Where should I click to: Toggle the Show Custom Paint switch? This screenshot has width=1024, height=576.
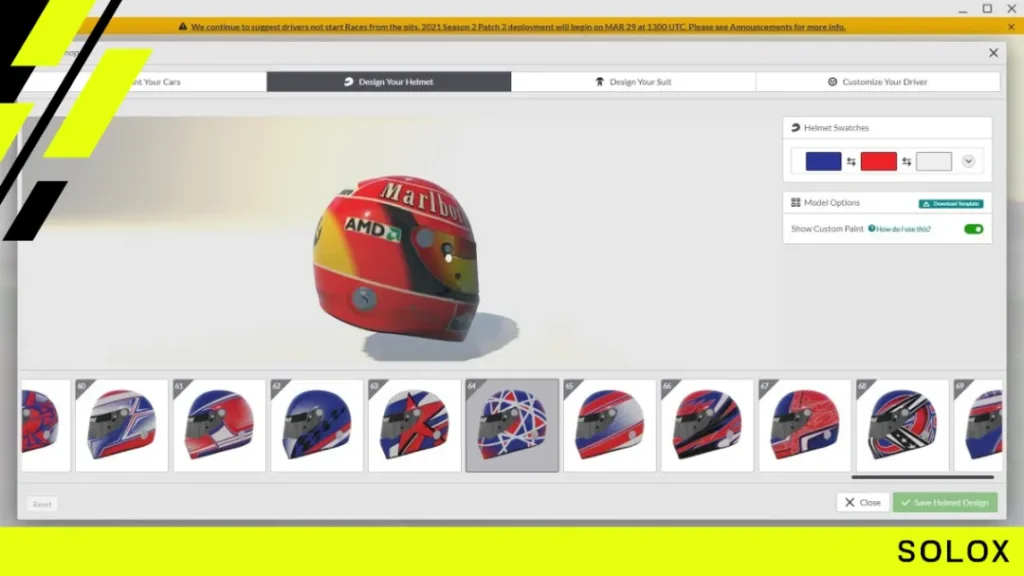pyautogui.click(x=973, y=229)
